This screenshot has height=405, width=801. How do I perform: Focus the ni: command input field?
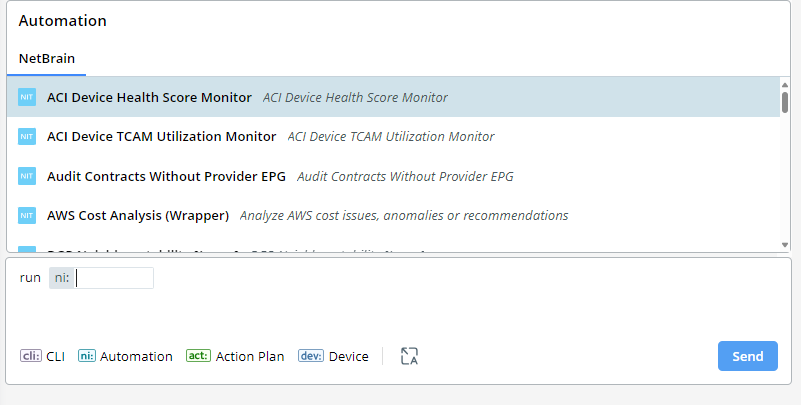pos(114,278)
